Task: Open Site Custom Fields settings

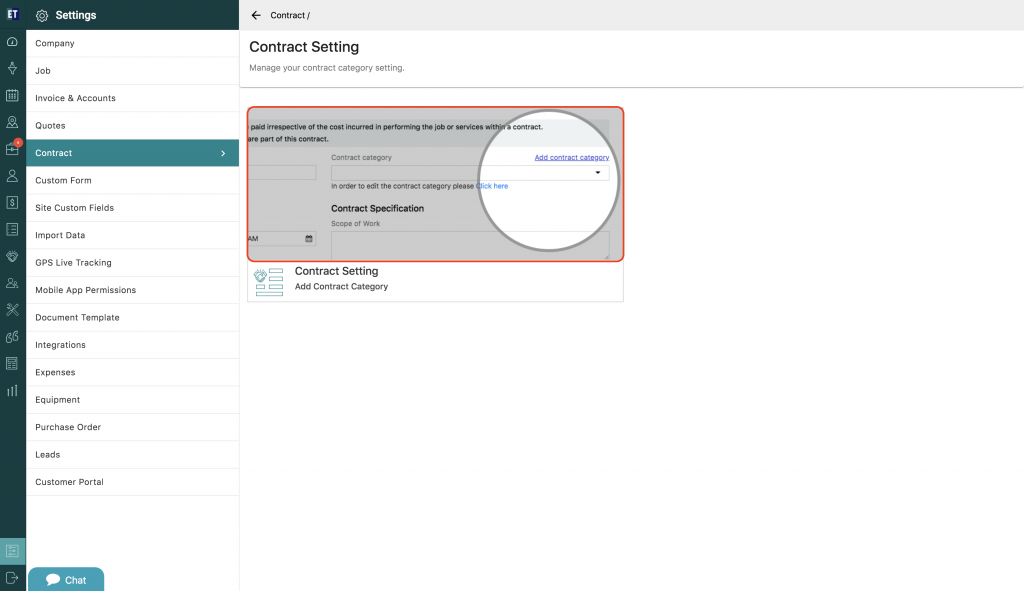Action: pos(133,208)
